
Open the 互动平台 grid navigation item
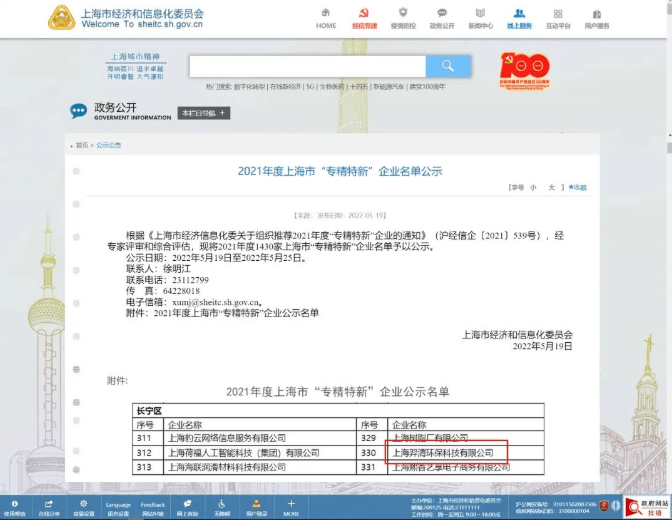pos(558,18)
